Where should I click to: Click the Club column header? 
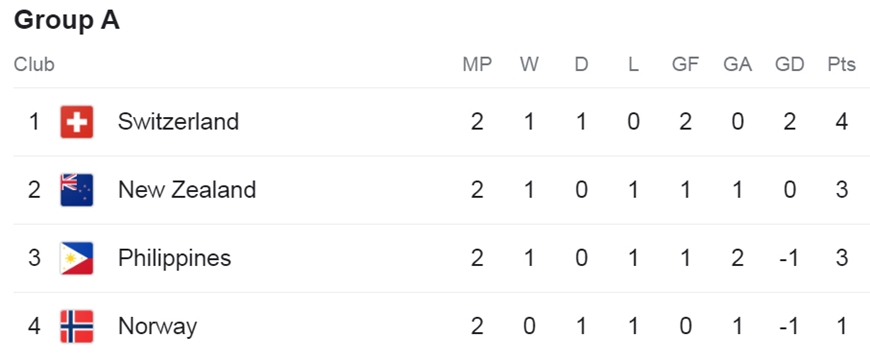34,64
